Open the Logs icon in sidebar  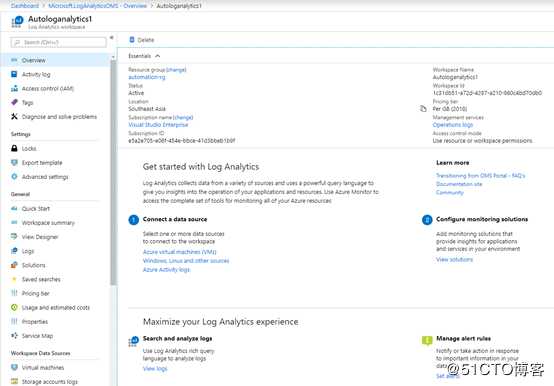[x=14, y=251]
